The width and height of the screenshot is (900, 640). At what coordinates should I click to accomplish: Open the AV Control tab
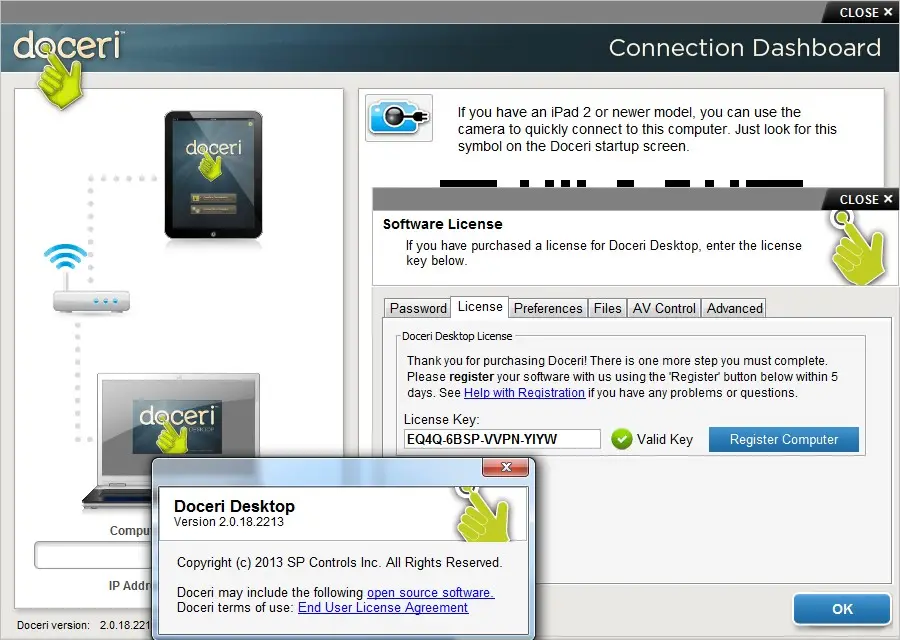(664, 308)
